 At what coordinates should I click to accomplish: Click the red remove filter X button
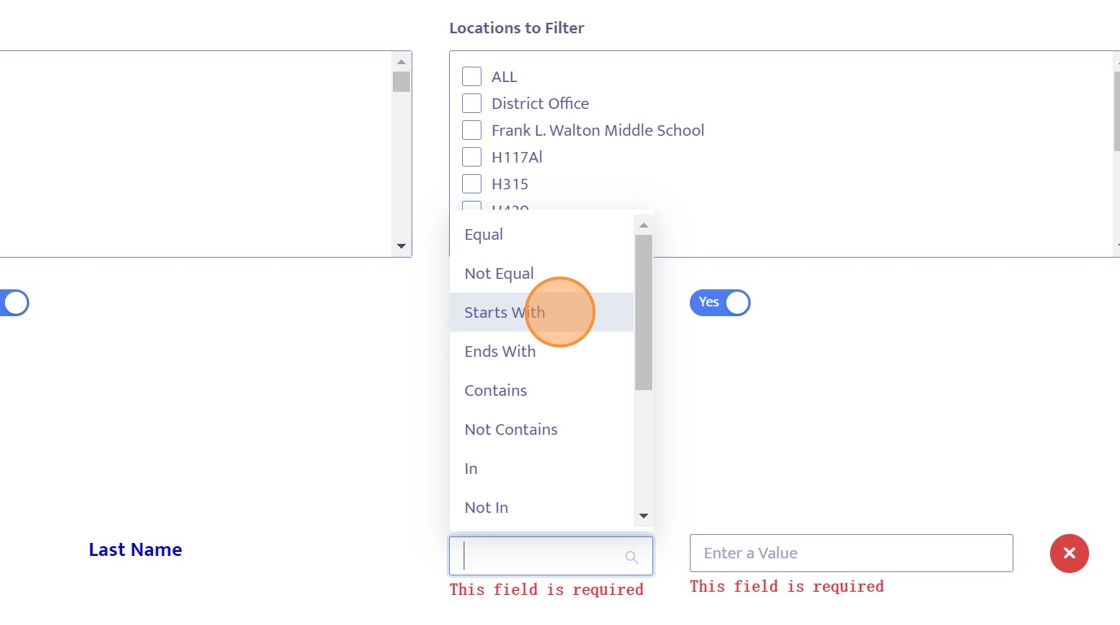pyautogui.click(x=1069, y=553)
